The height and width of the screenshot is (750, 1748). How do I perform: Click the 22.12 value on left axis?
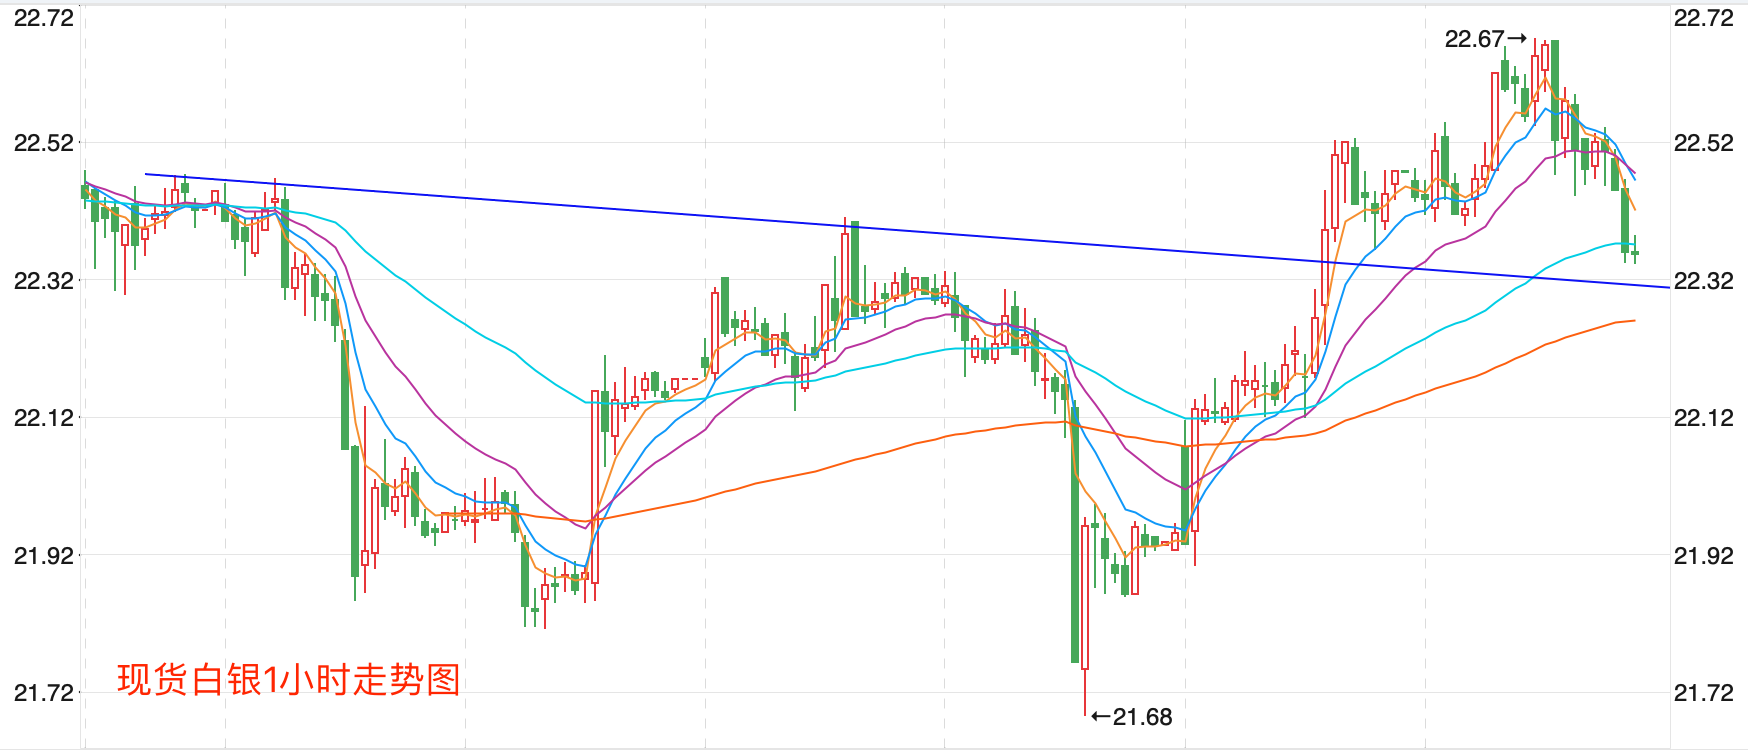43,418
